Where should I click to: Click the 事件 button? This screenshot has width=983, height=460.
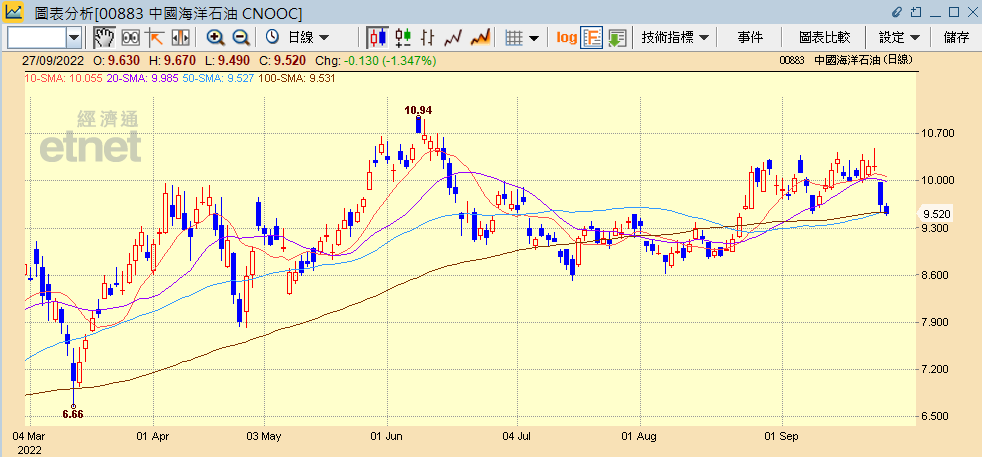click(x=750, y=37)
